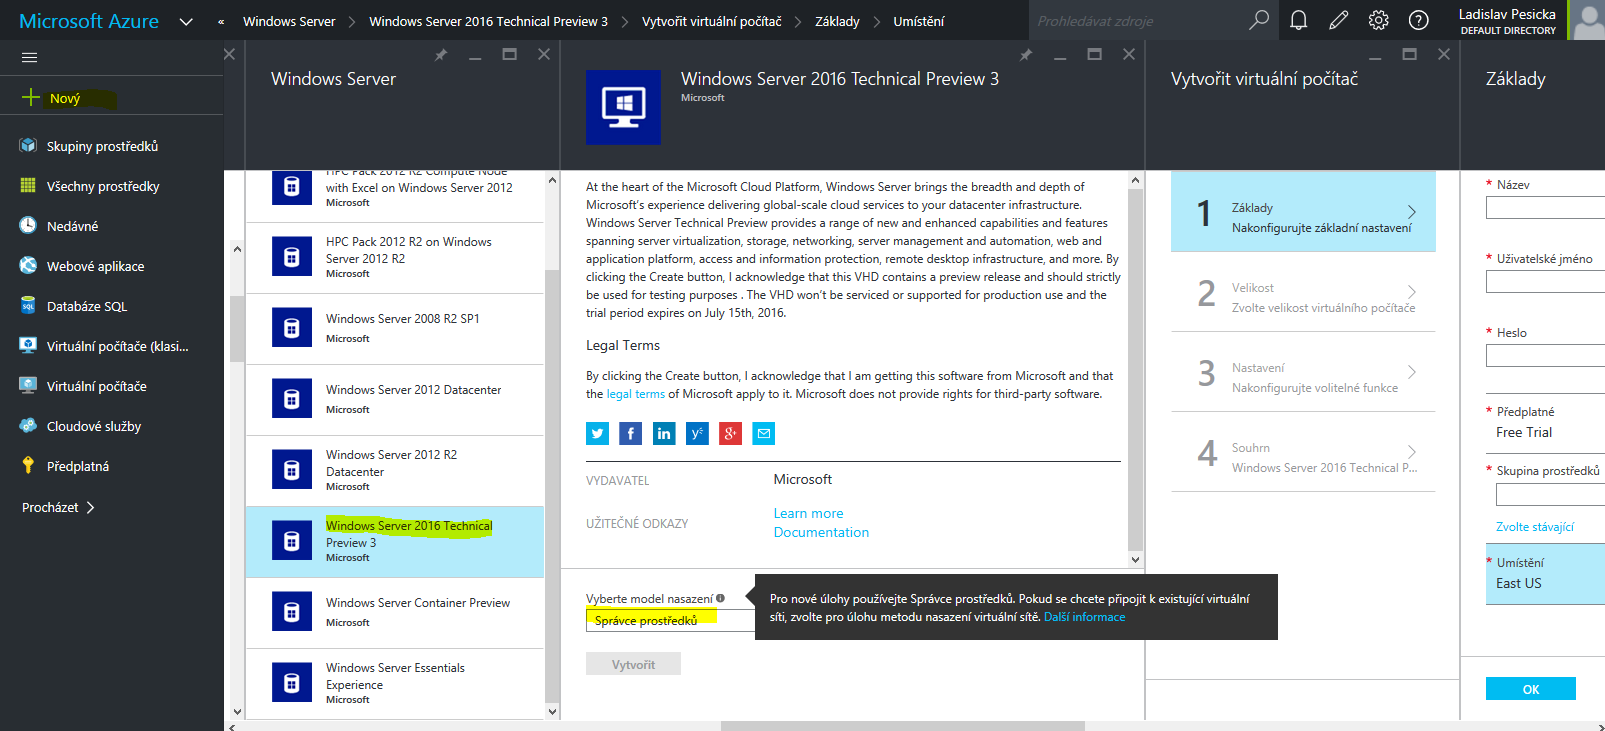Image resolution: width=1605 pixels, height=731 pixels.
Task: Click the Virtuální počítače cube icon
Action: 28,385
